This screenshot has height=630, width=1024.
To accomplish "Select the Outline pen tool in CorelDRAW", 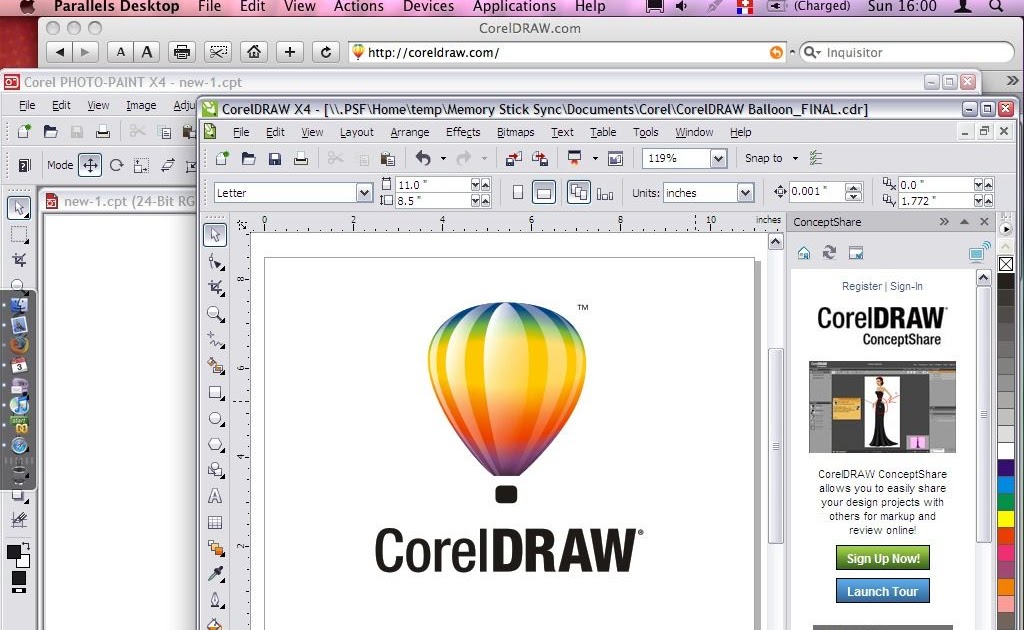I will [215, 600].
